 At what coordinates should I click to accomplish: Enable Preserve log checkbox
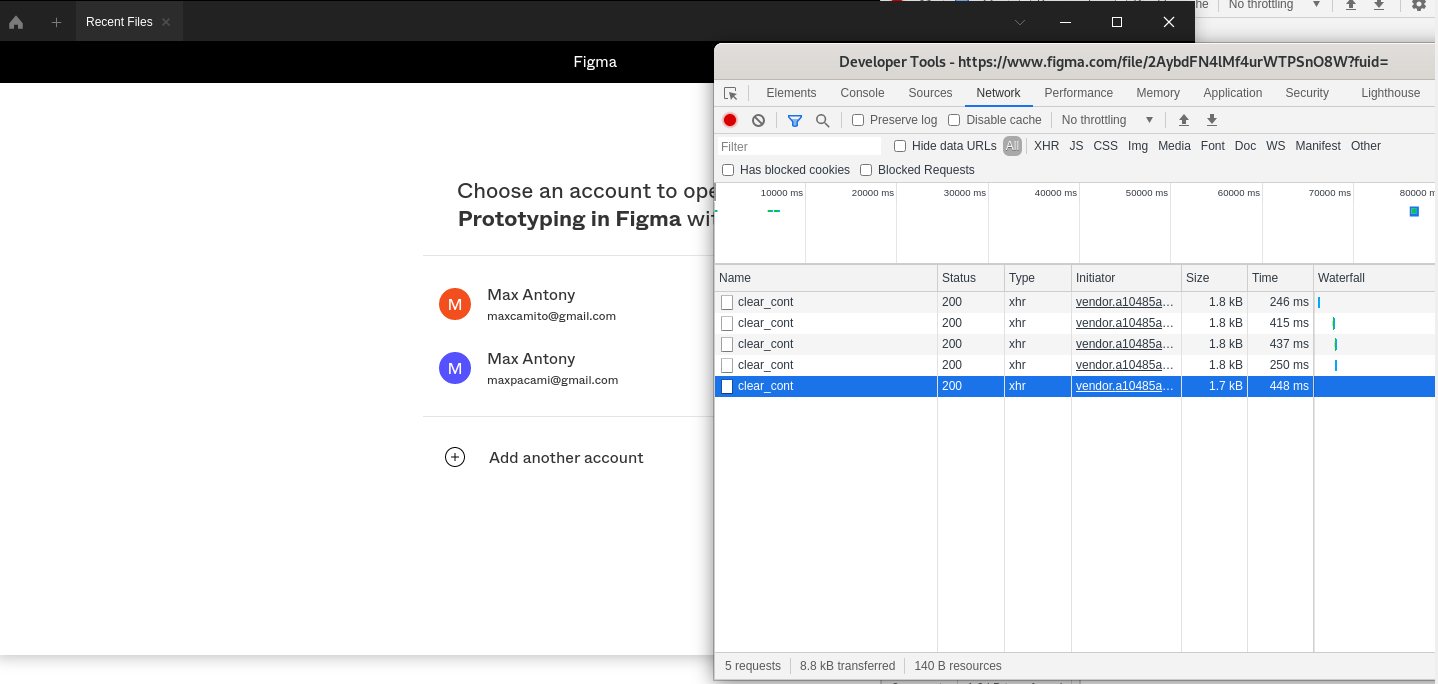click(x=858, y=120)
